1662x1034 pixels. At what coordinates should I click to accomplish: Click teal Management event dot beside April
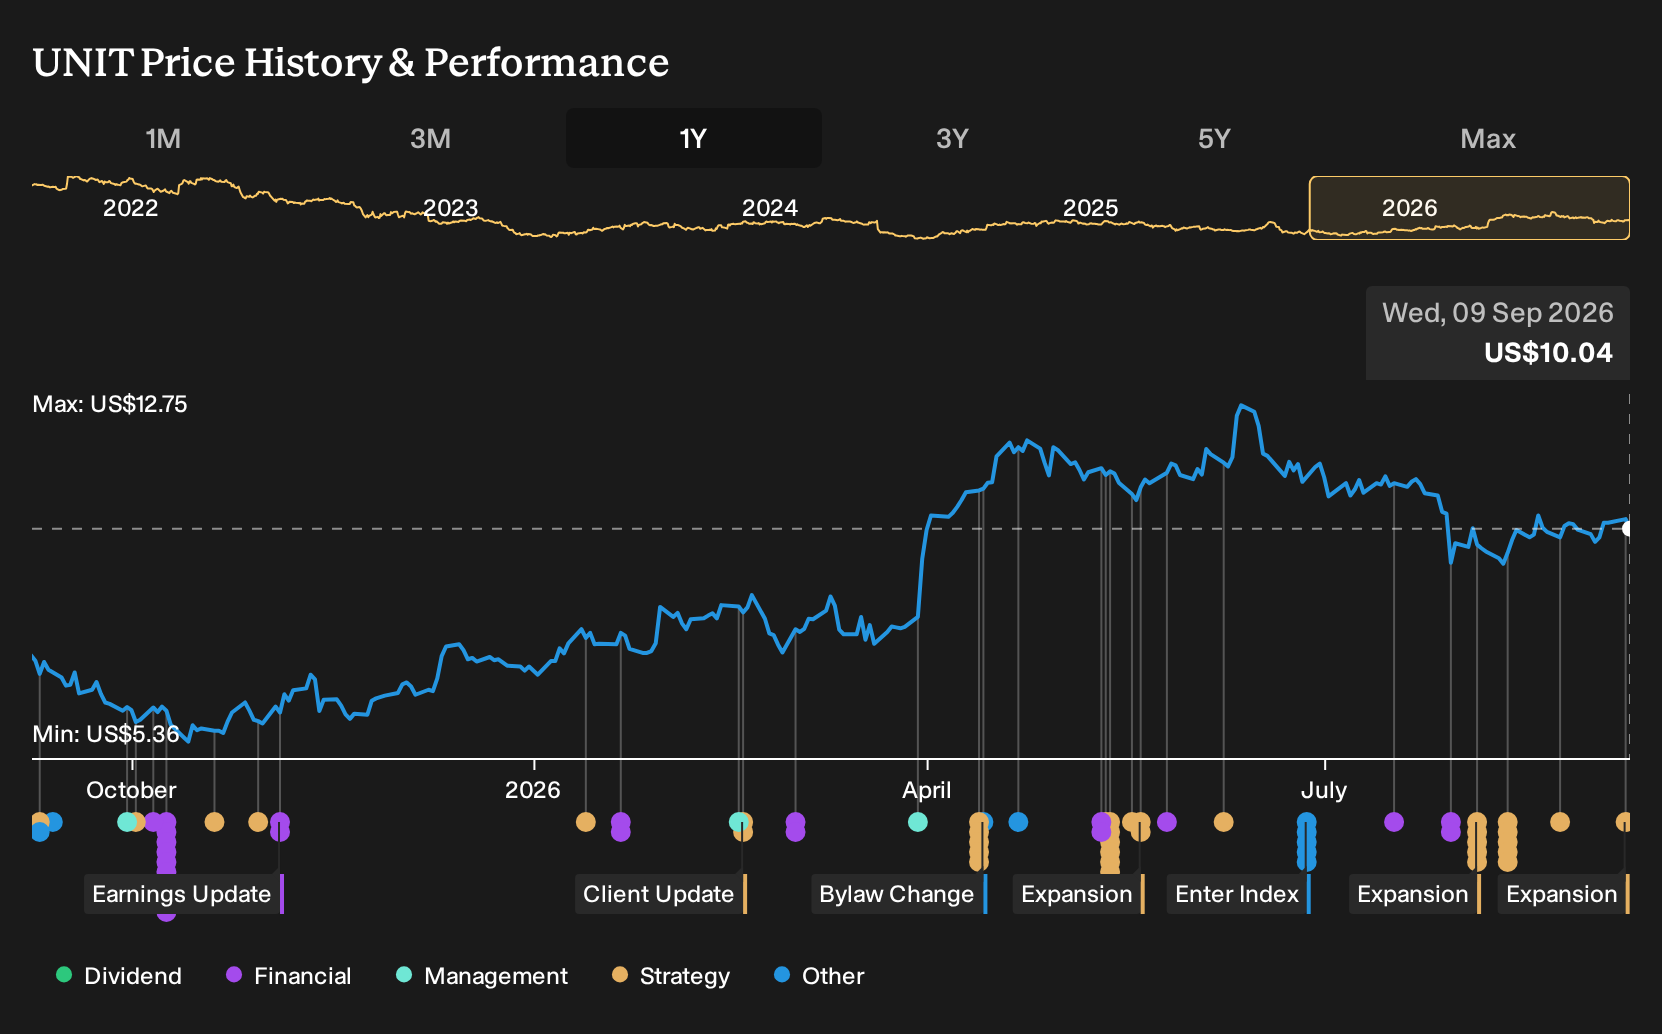(x=918, y=822)
